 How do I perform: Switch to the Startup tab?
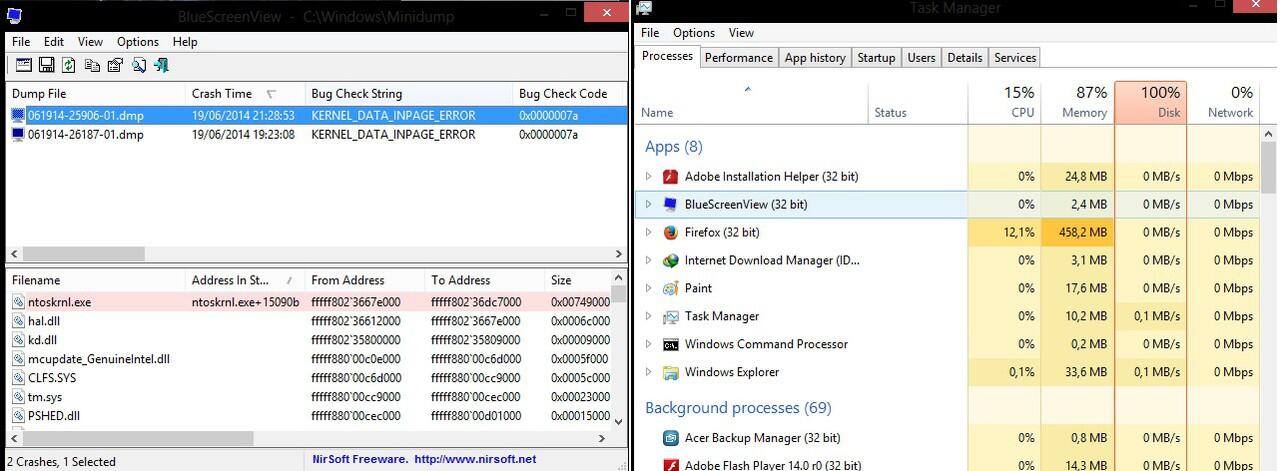pos(876,58)
